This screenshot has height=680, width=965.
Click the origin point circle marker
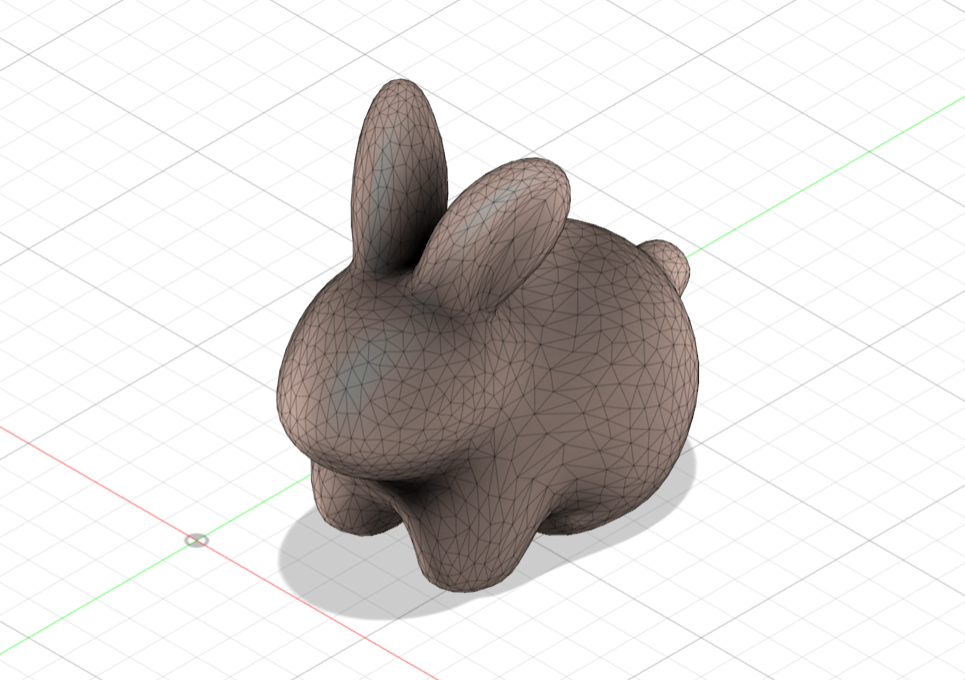[197, 540]
